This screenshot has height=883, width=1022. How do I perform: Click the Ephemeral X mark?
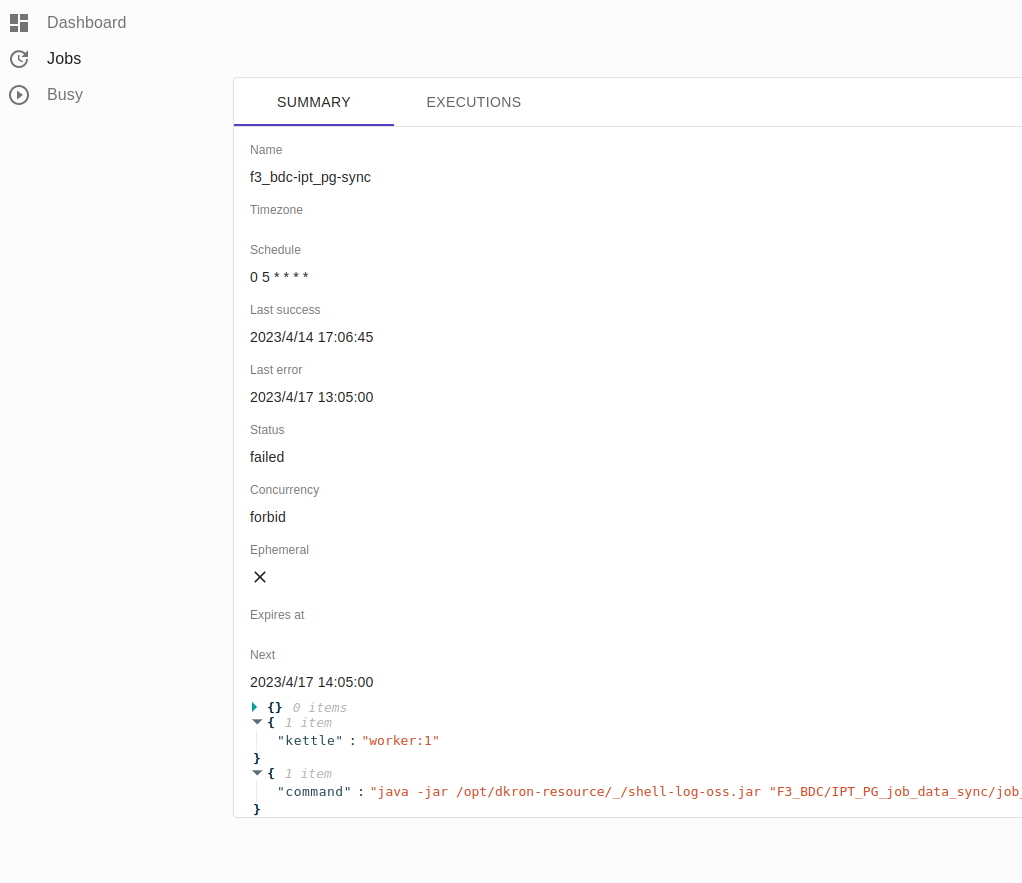pyautogui.click(x=259, y=577)
